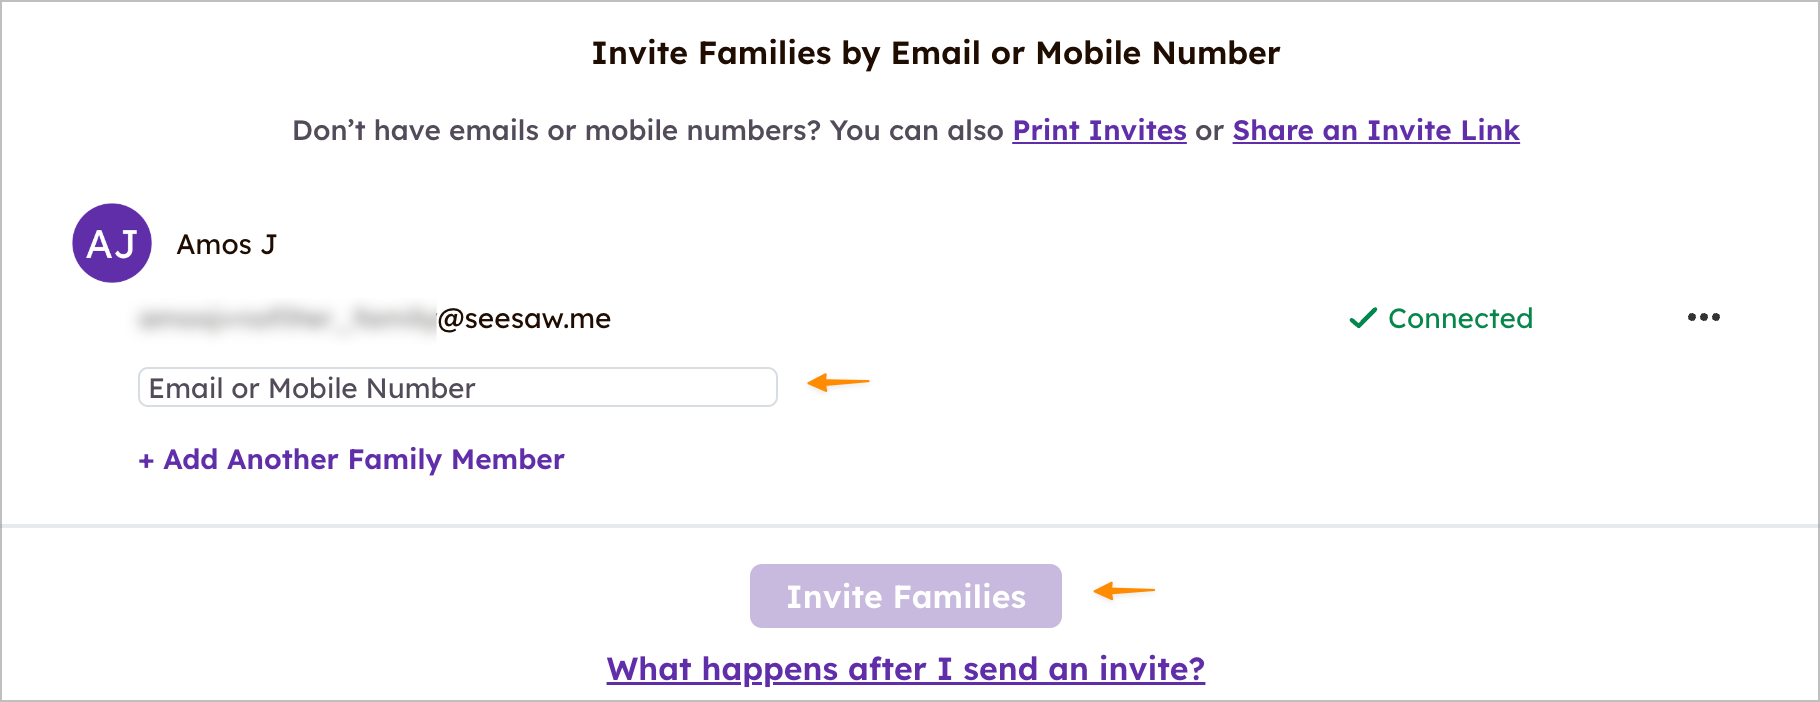Click the word 'or' between the links
The image size is (1820, 702).
[1209, 130]
